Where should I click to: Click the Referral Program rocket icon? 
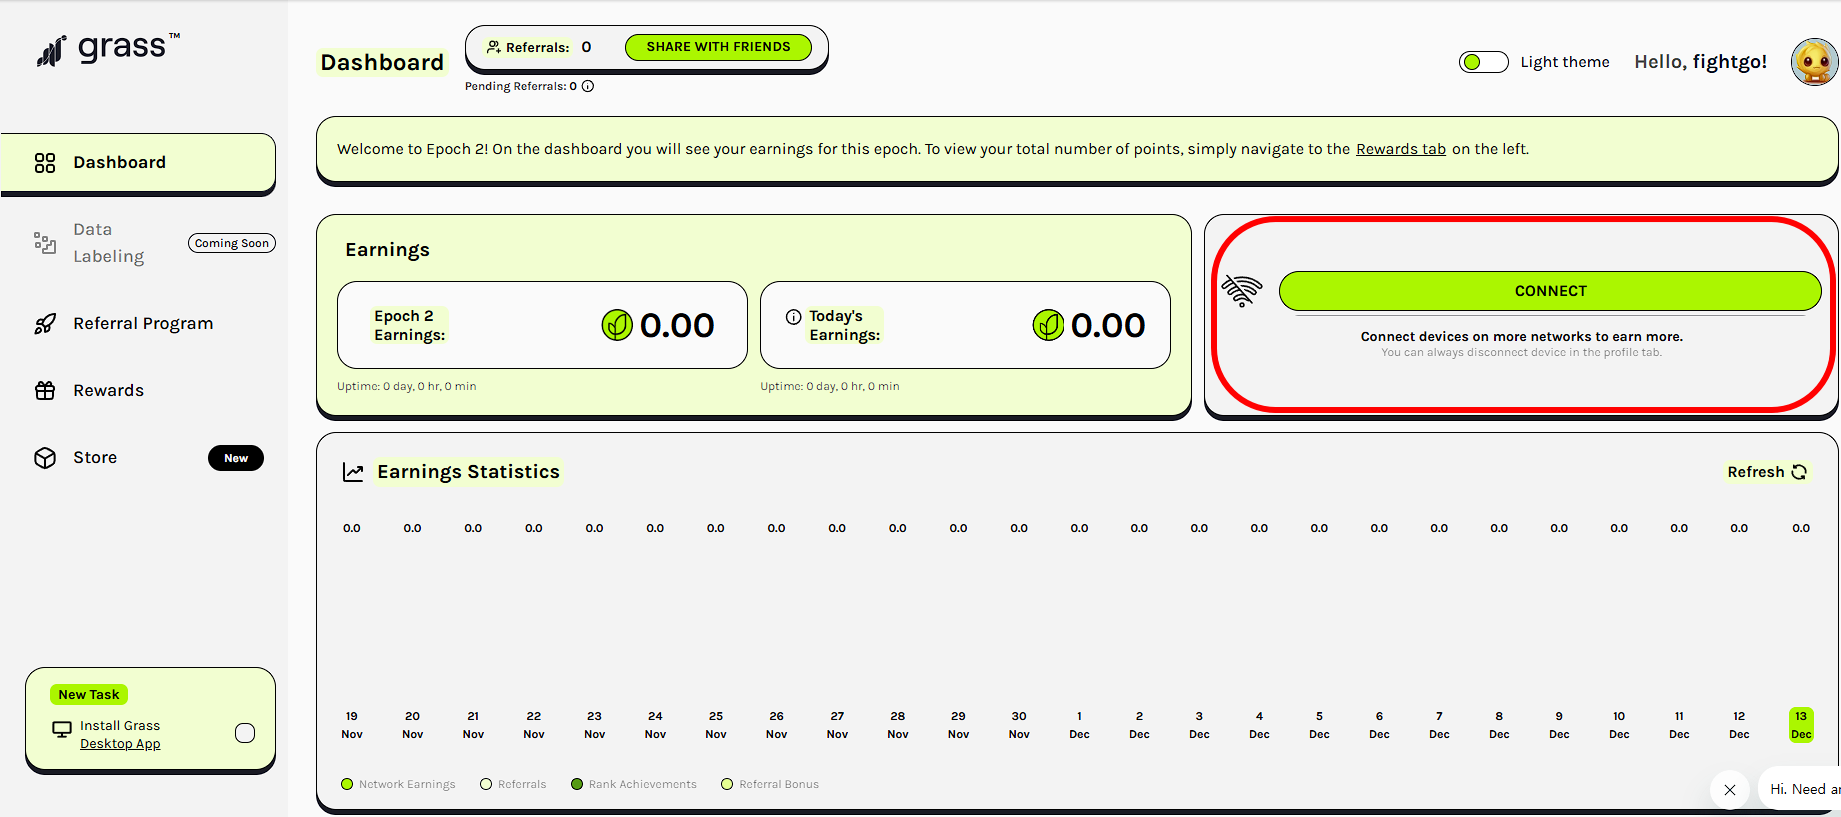click(45, 324)
